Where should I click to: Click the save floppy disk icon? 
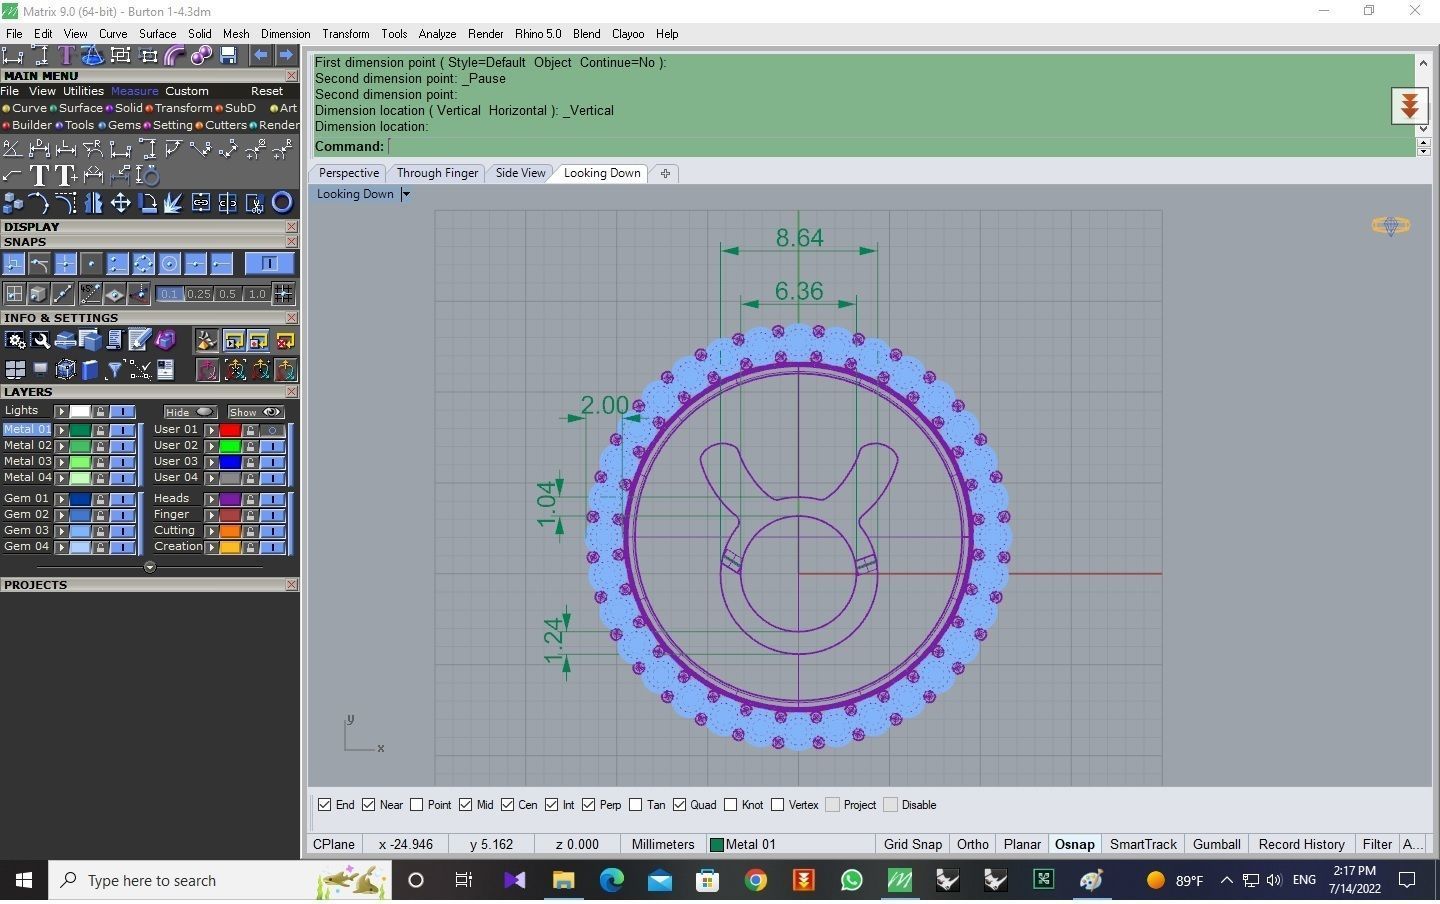(x=228, y=55)
